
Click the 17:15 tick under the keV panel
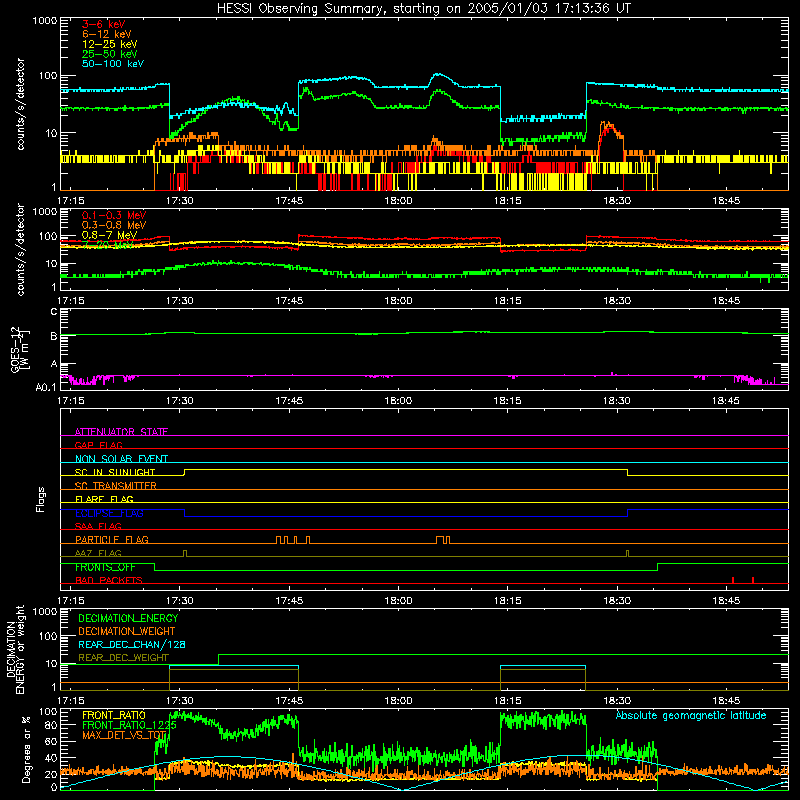pyautogui.click(x=70, y=201)
